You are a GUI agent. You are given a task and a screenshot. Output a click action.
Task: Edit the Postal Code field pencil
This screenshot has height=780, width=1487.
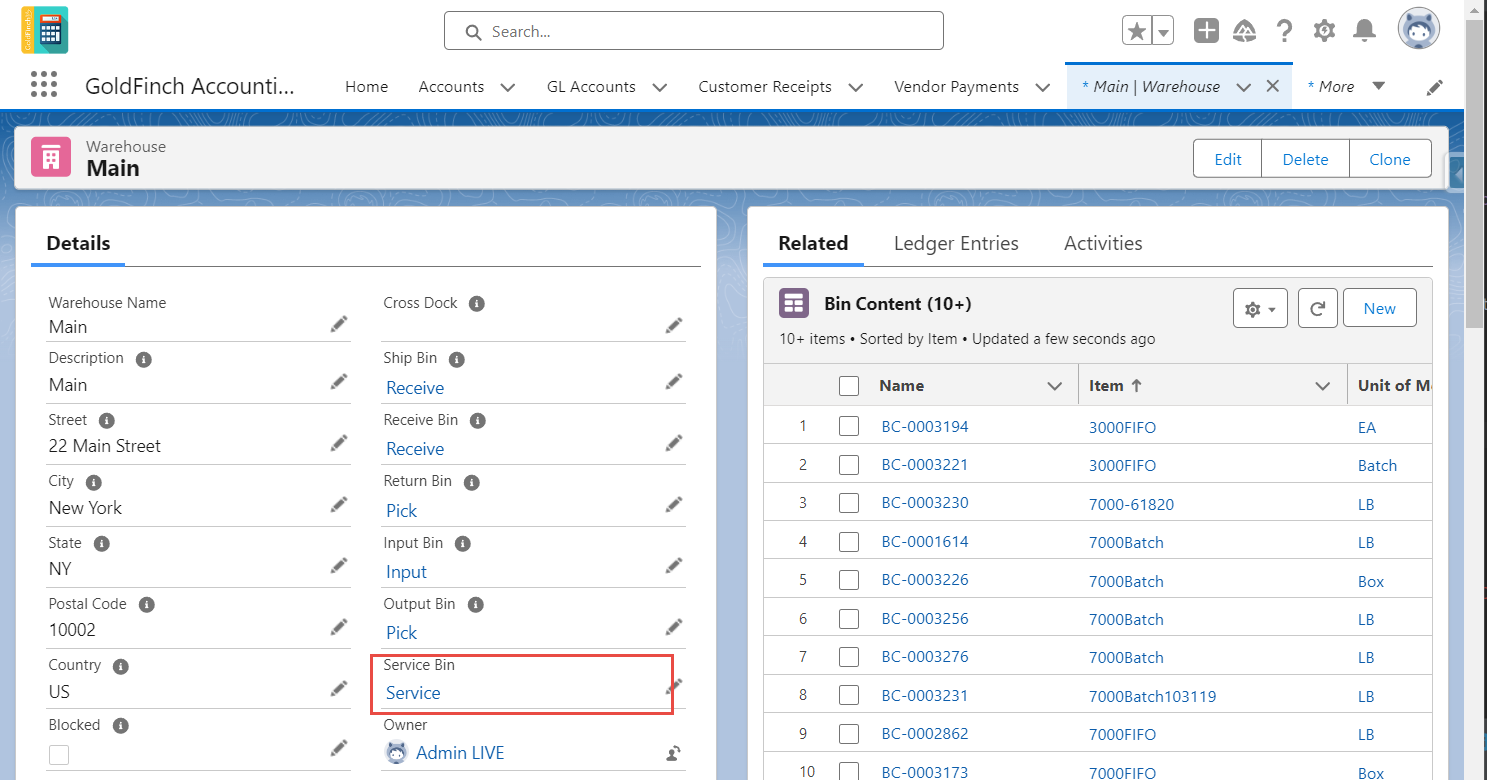(x=339, y=626)
